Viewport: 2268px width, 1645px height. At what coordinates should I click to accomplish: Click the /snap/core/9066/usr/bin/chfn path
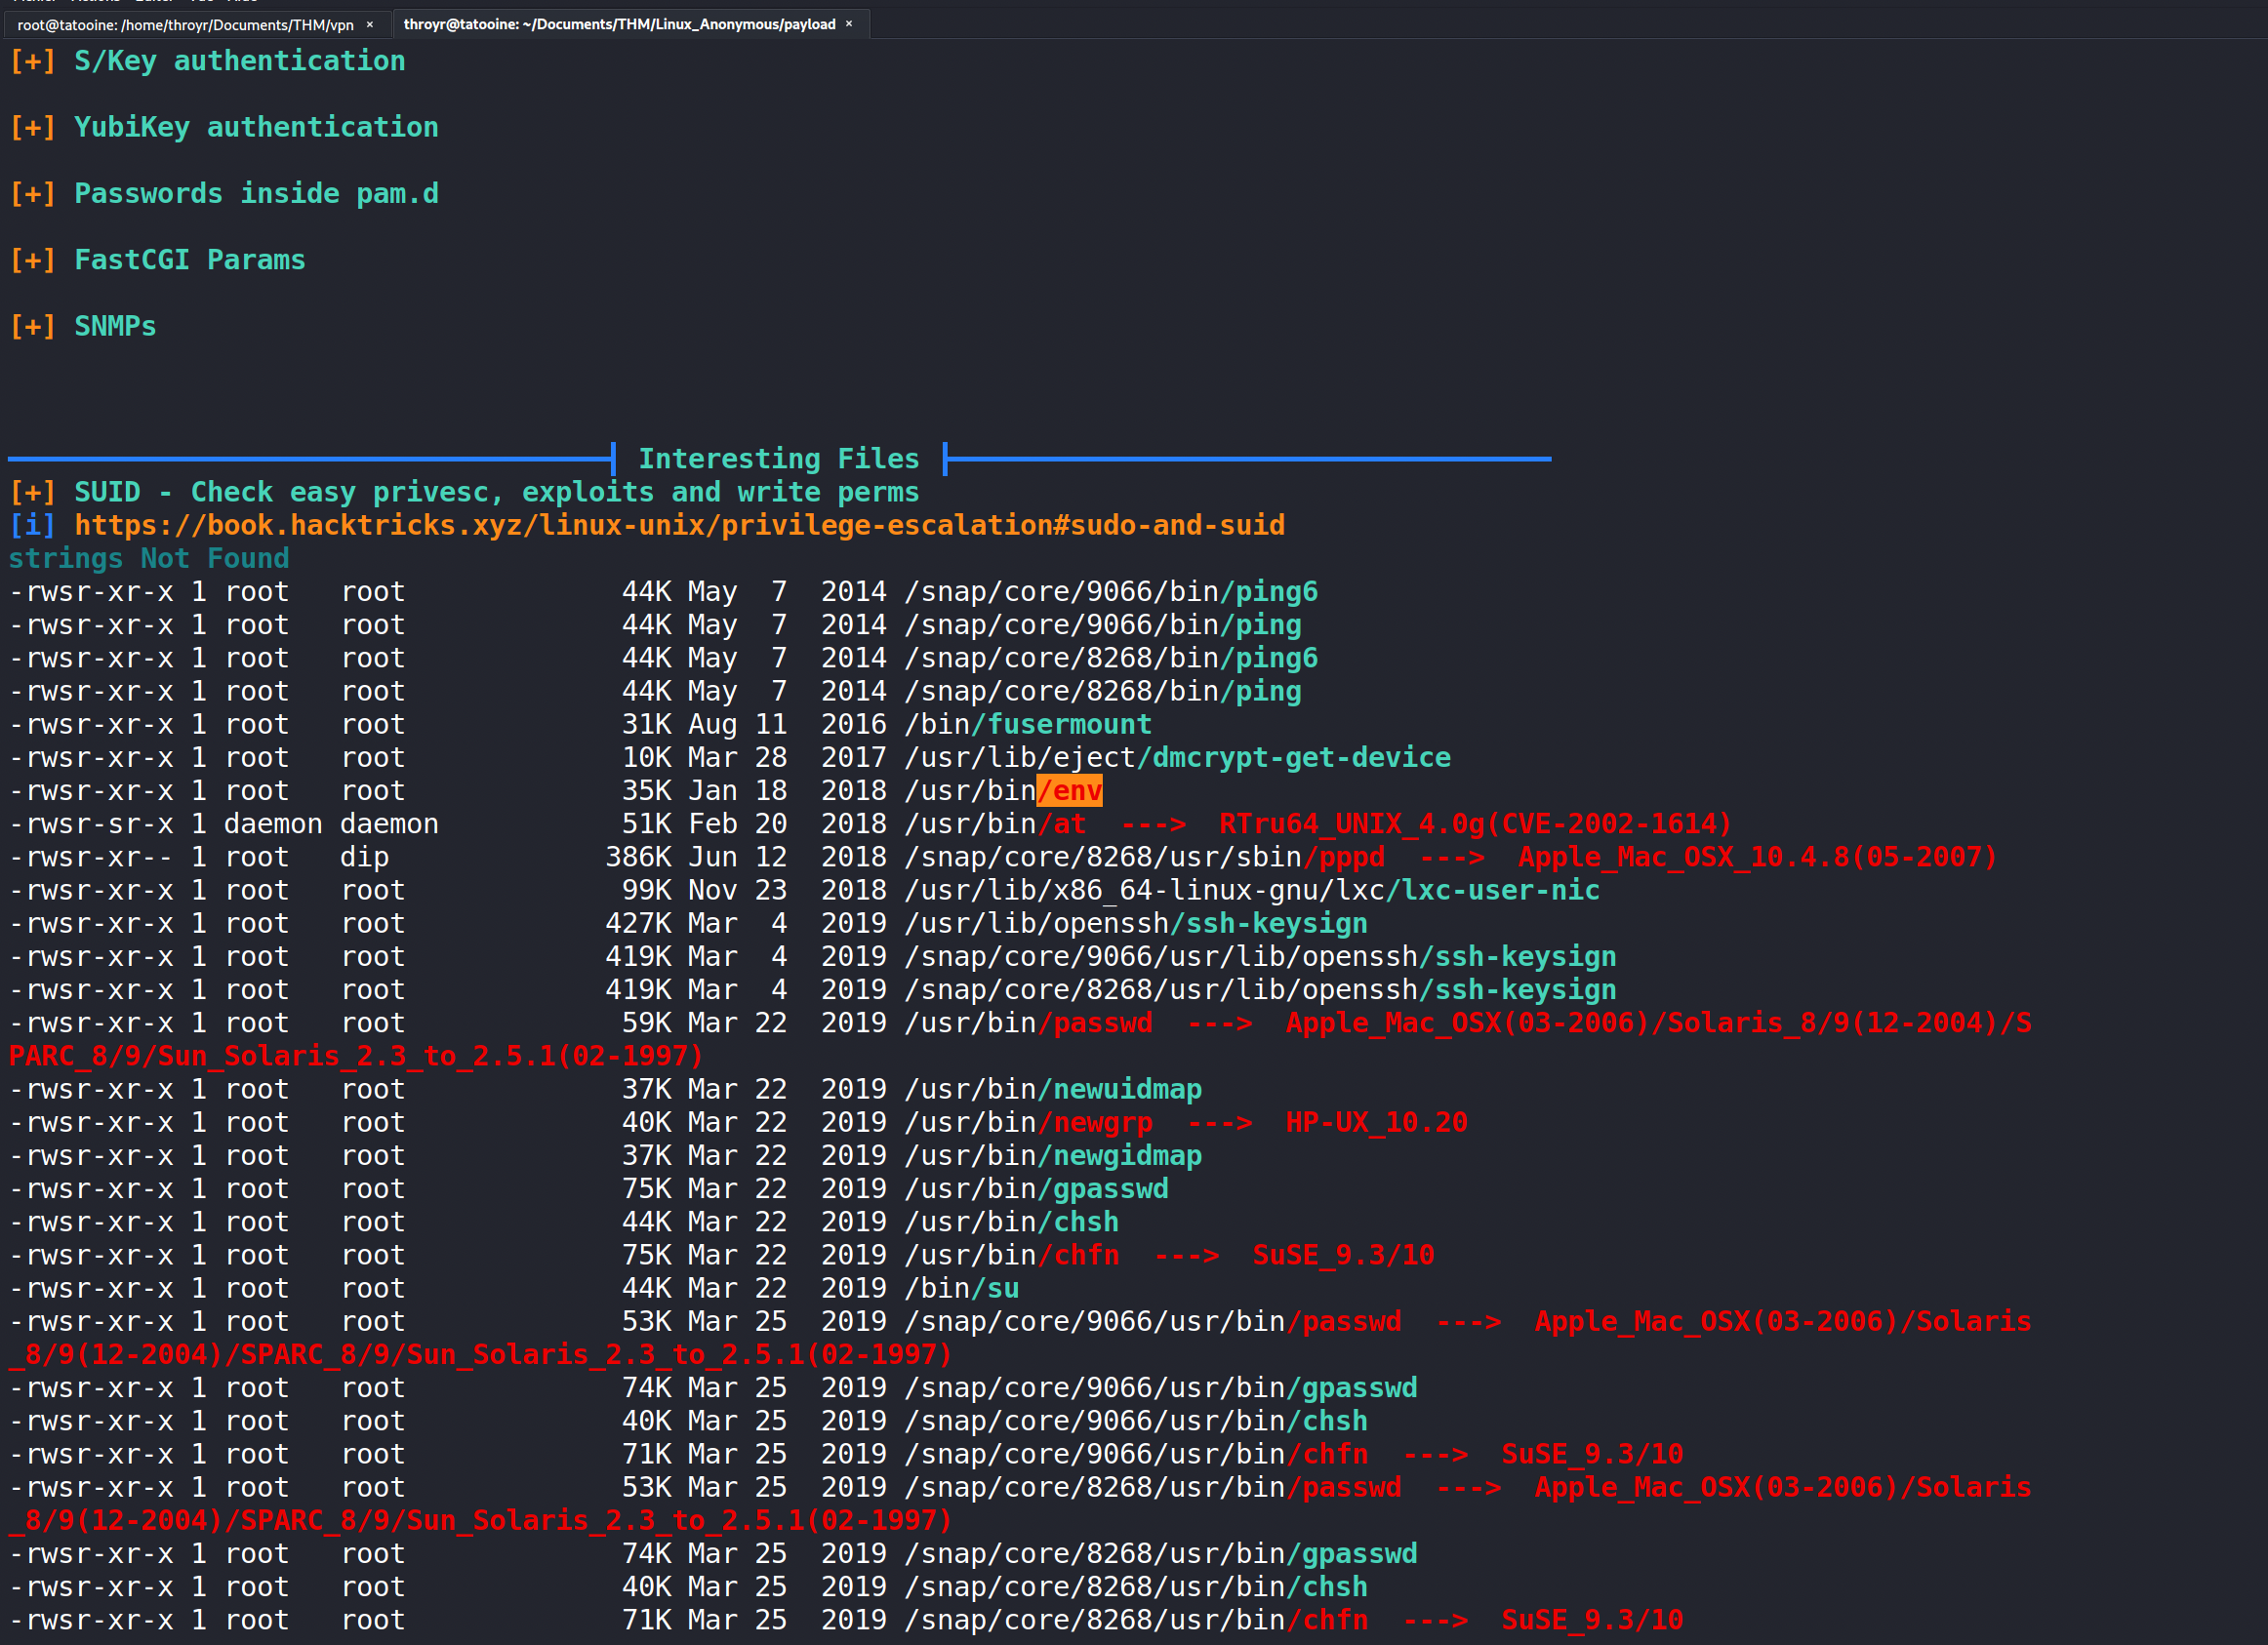1136,1454
